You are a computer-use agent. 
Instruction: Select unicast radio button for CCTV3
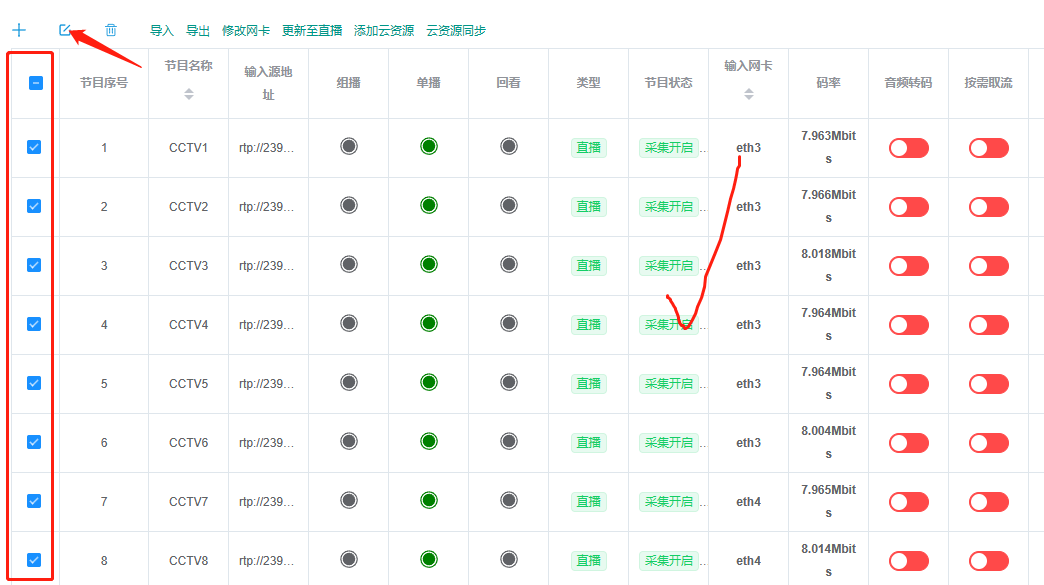tap(429, 265)
